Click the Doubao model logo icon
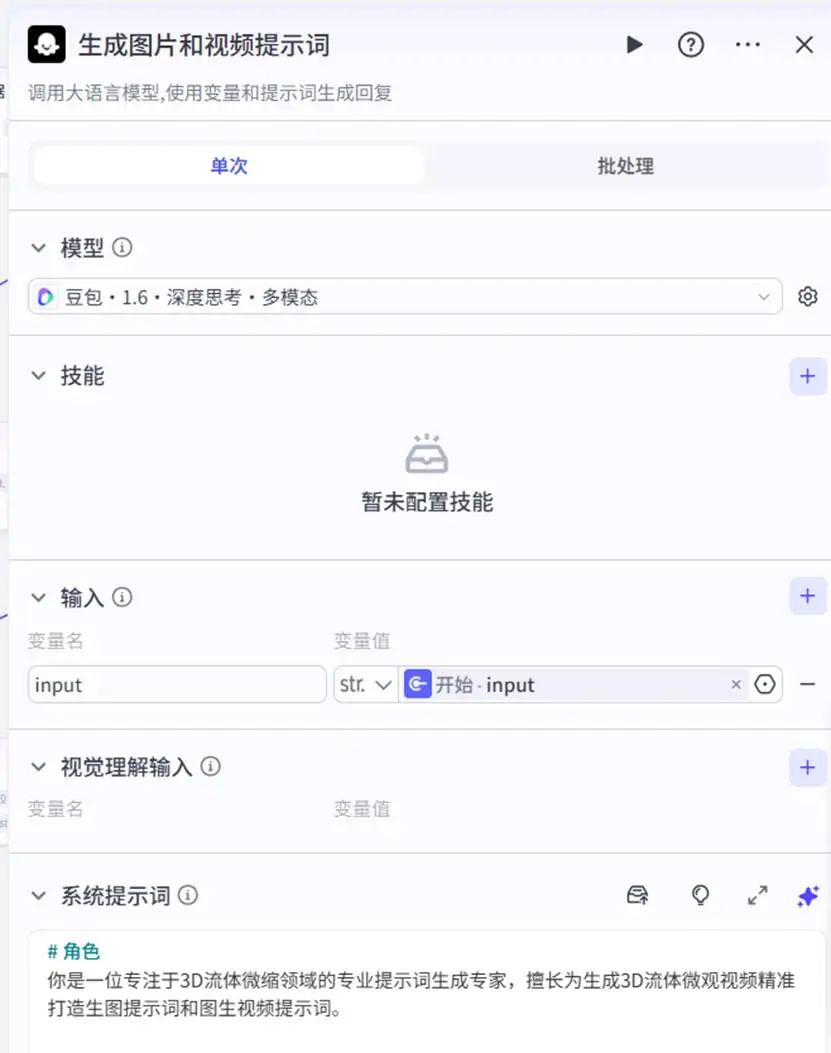This screenshot has height=1053, width=831. pos(46,296)
